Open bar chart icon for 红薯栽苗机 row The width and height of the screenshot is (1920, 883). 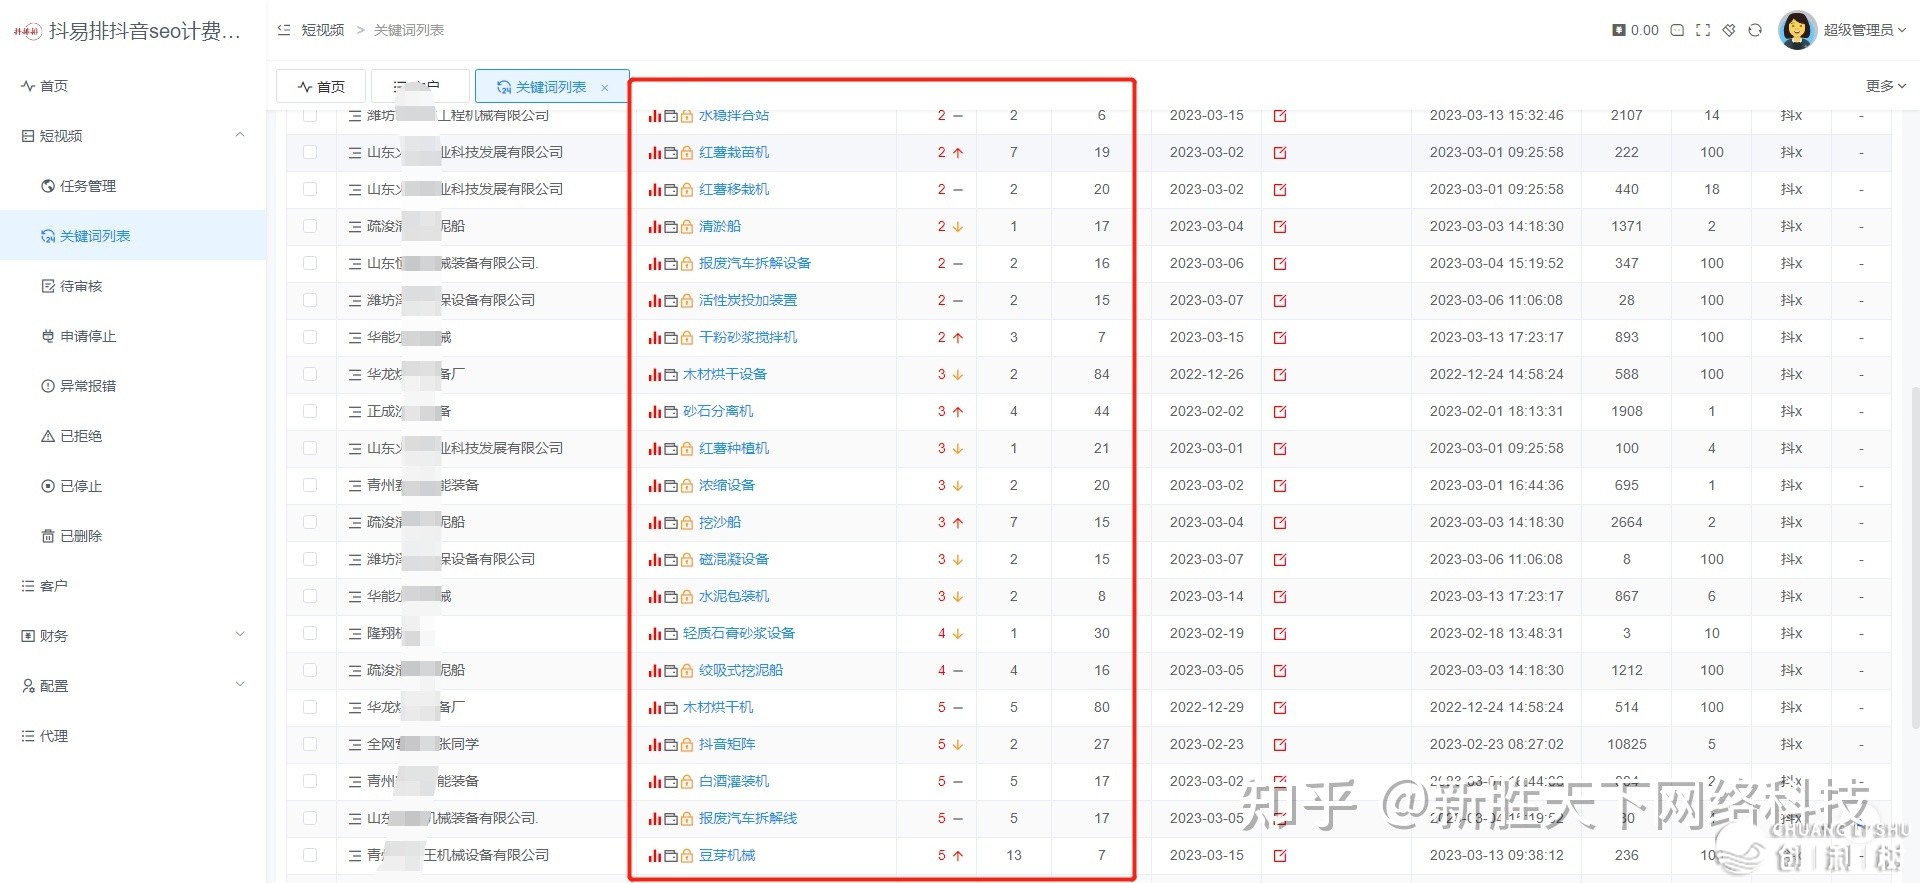[655, 153]
